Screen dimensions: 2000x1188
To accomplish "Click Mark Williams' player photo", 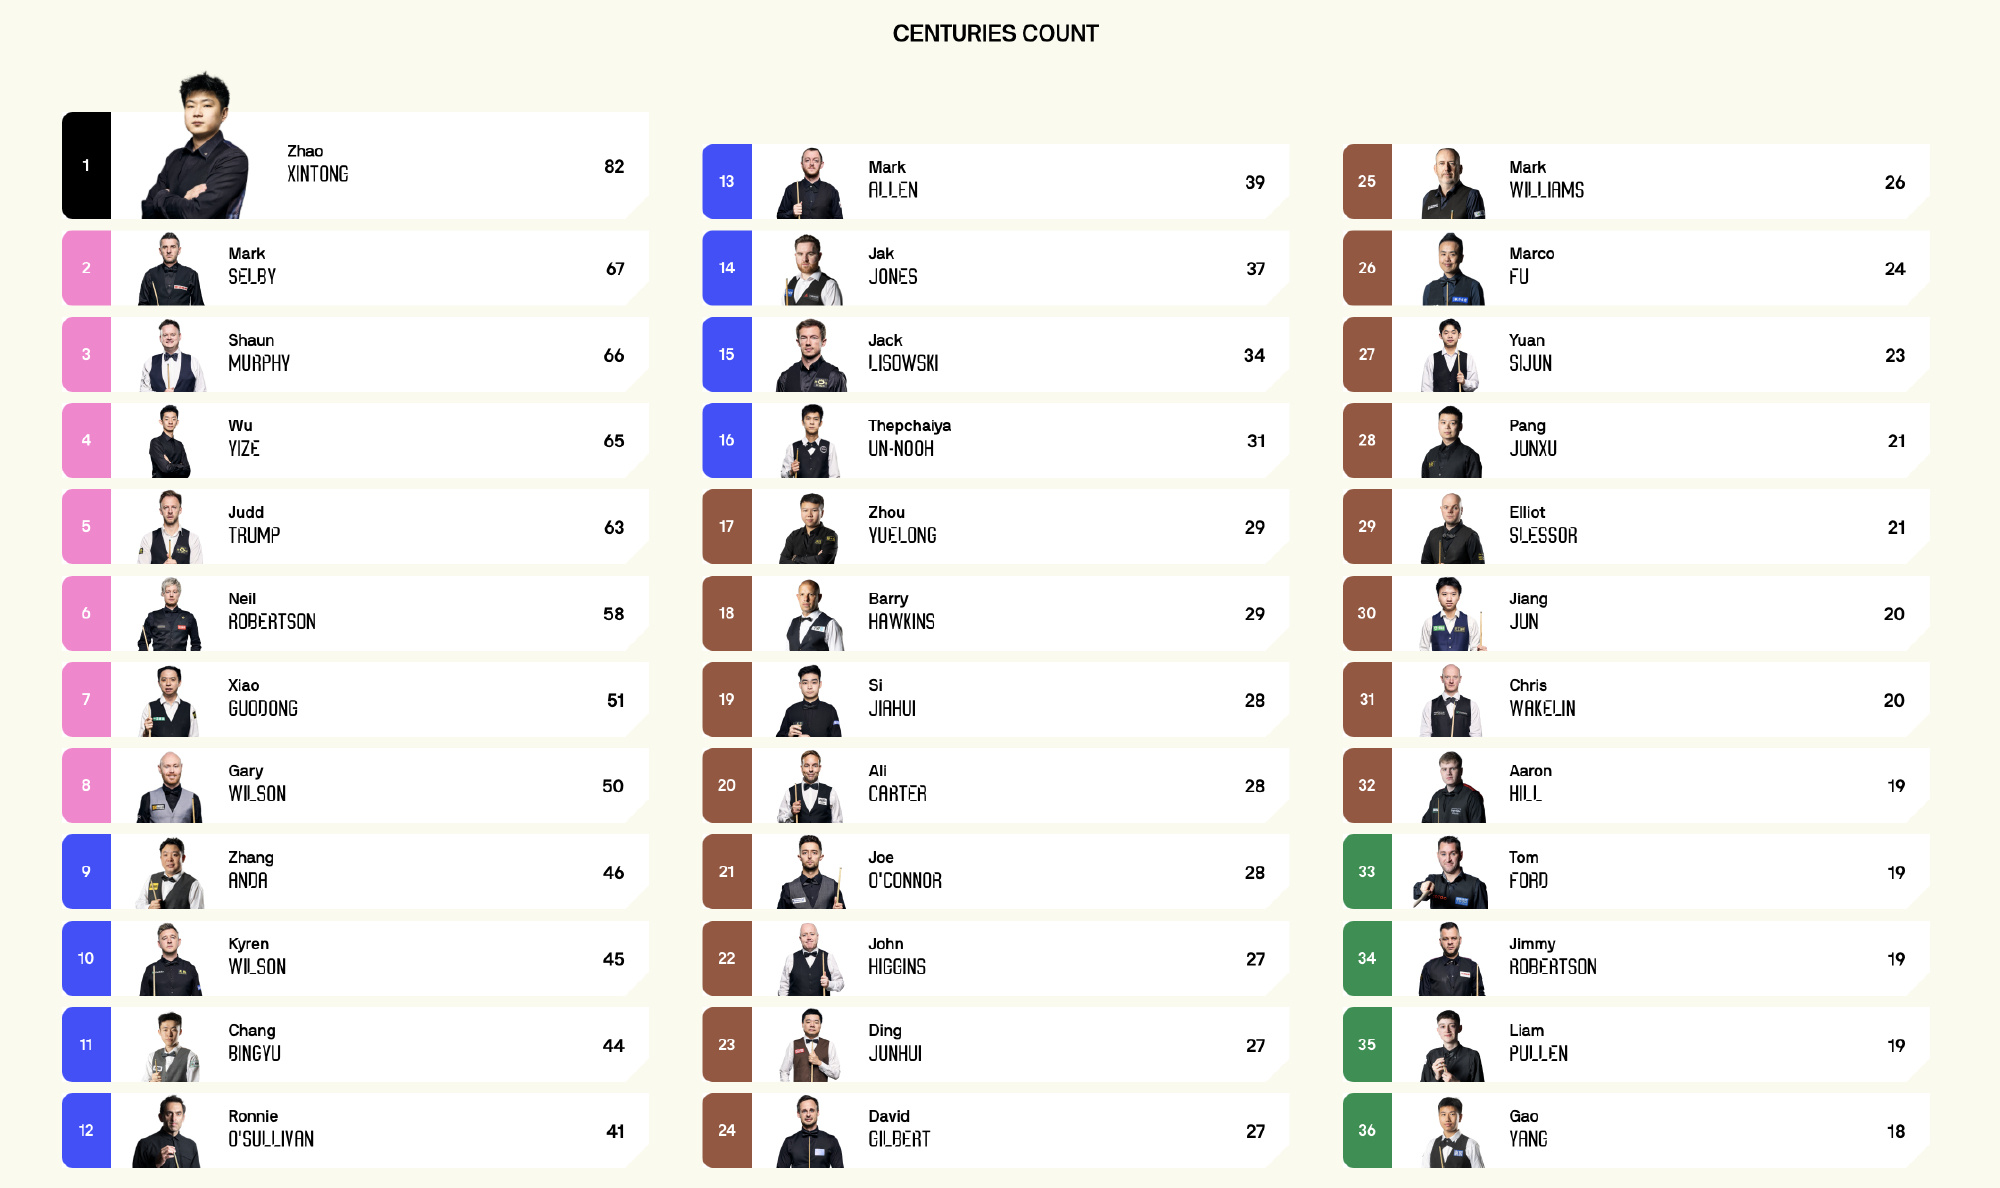I will point(1452,183).
